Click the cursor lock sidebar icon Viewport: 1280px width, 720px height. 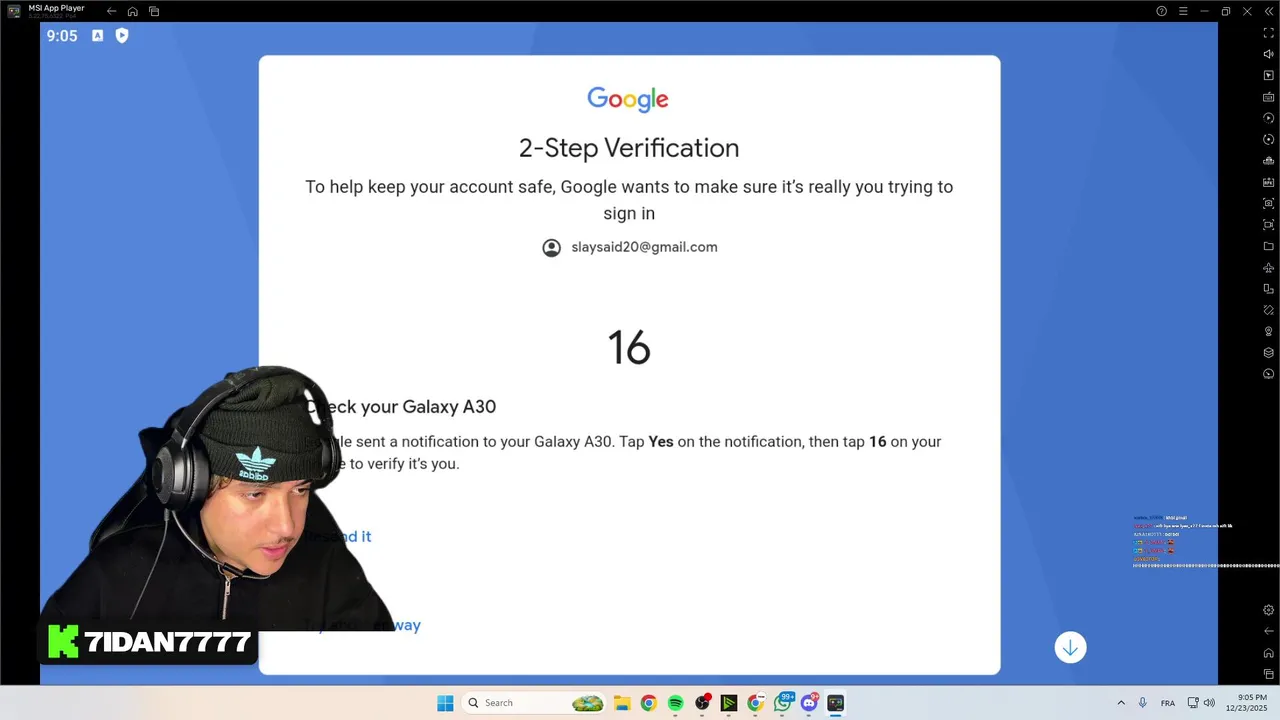pos(1268,76)
